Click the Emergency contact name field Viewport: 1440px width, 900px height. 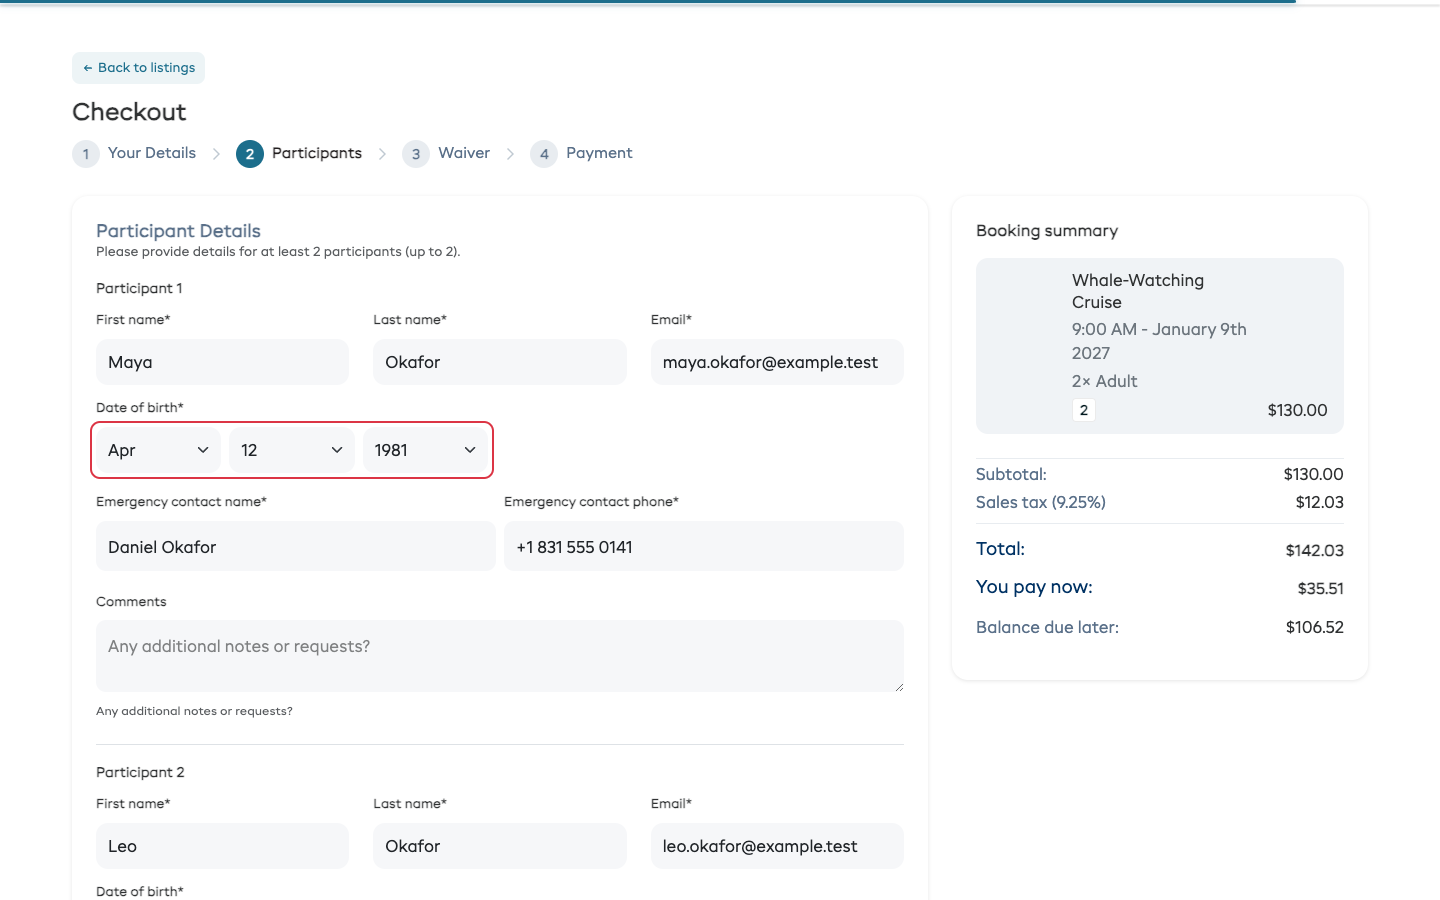point(296,546)
